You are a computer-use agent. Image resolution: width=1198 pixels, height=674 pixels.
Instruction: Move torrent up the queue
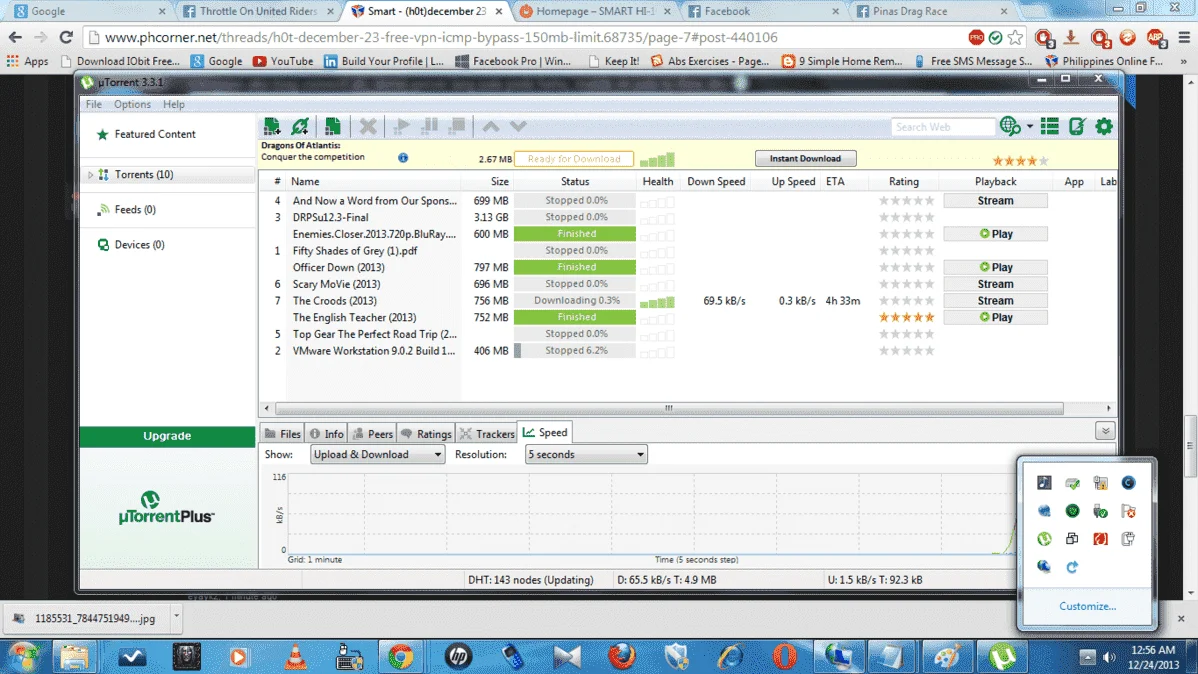pos(491,126)
